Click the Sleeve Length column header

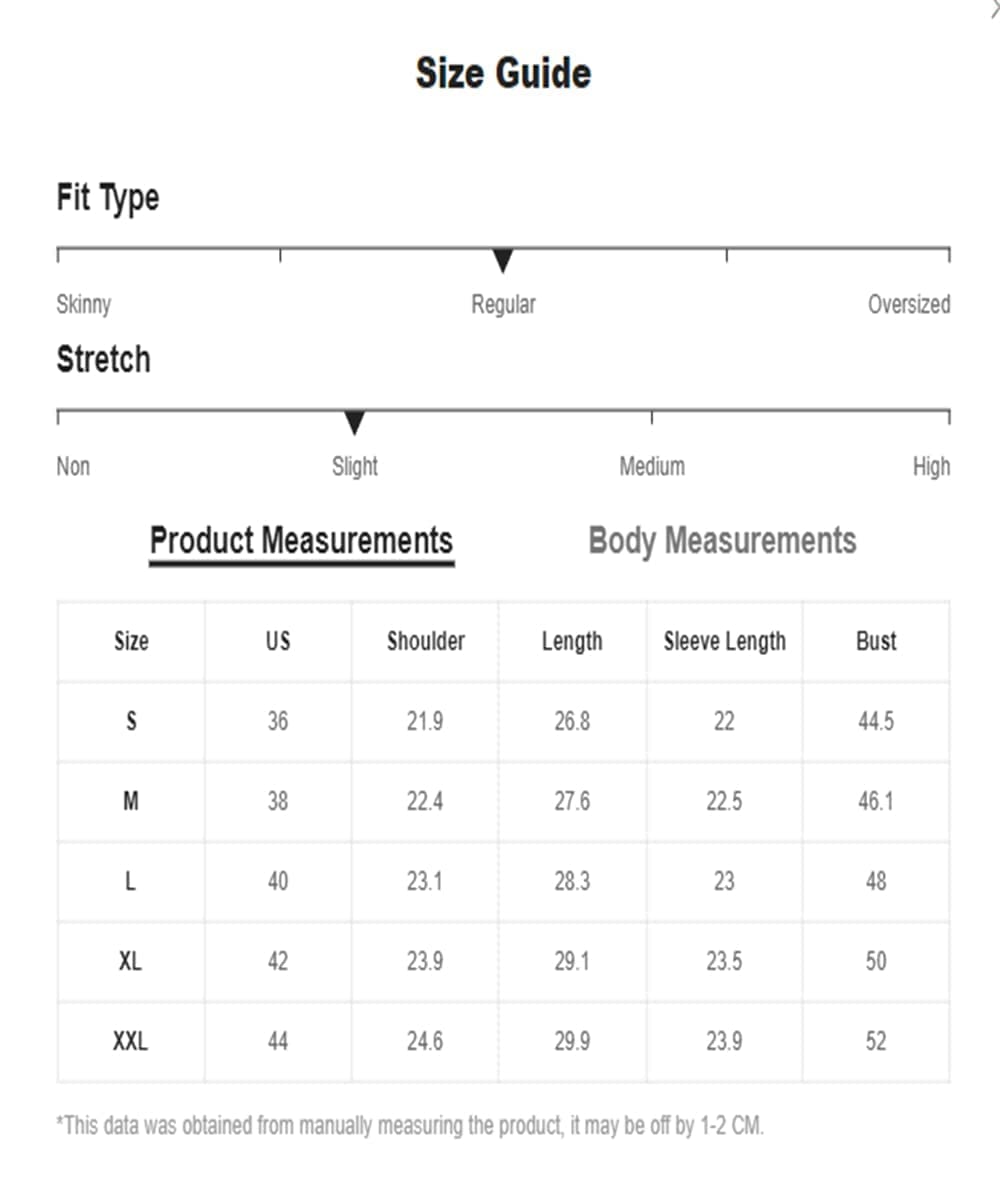click(725, 641)
